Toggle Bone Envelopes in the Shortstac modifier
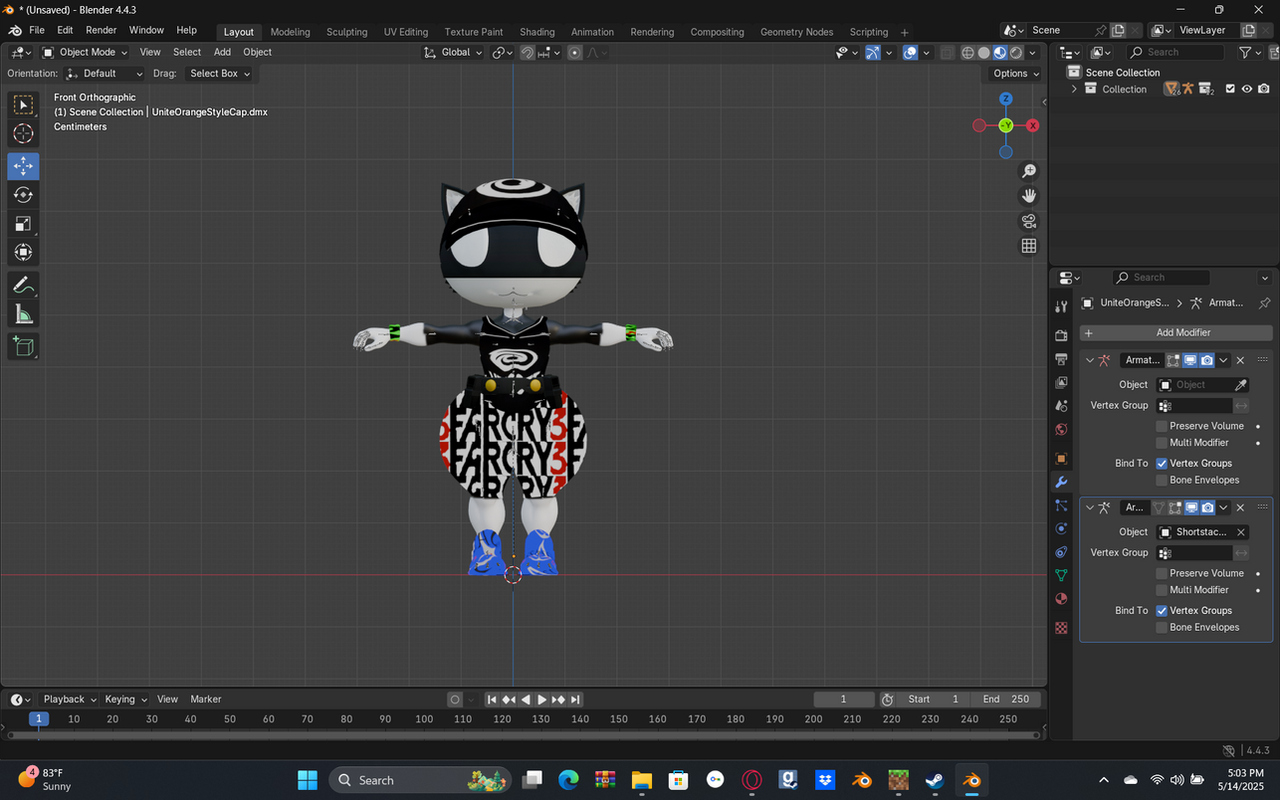 (x=1162, y=628)
